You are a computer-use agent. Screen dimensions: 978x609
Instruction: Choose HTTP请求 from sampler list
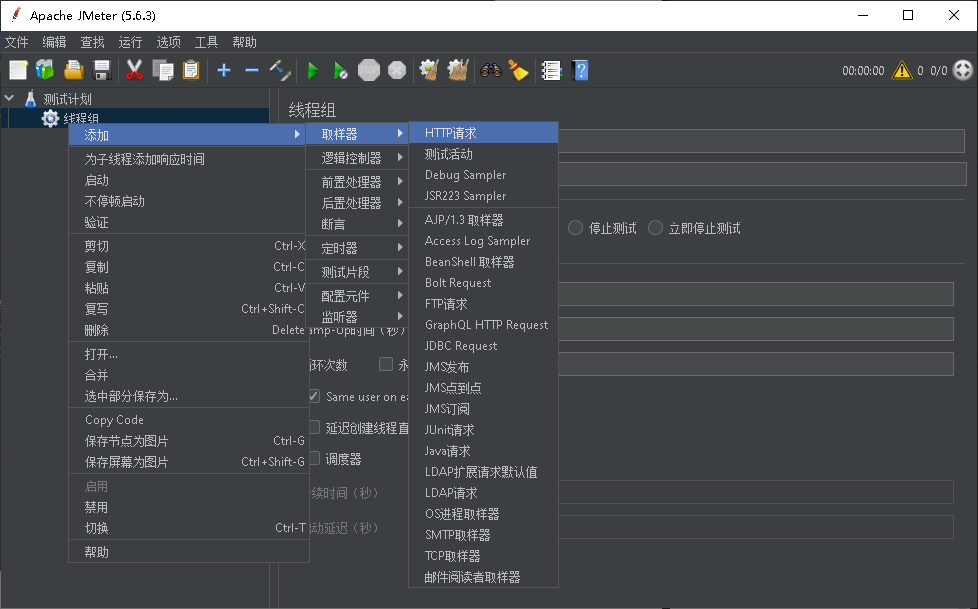click(x=483, y=133)
